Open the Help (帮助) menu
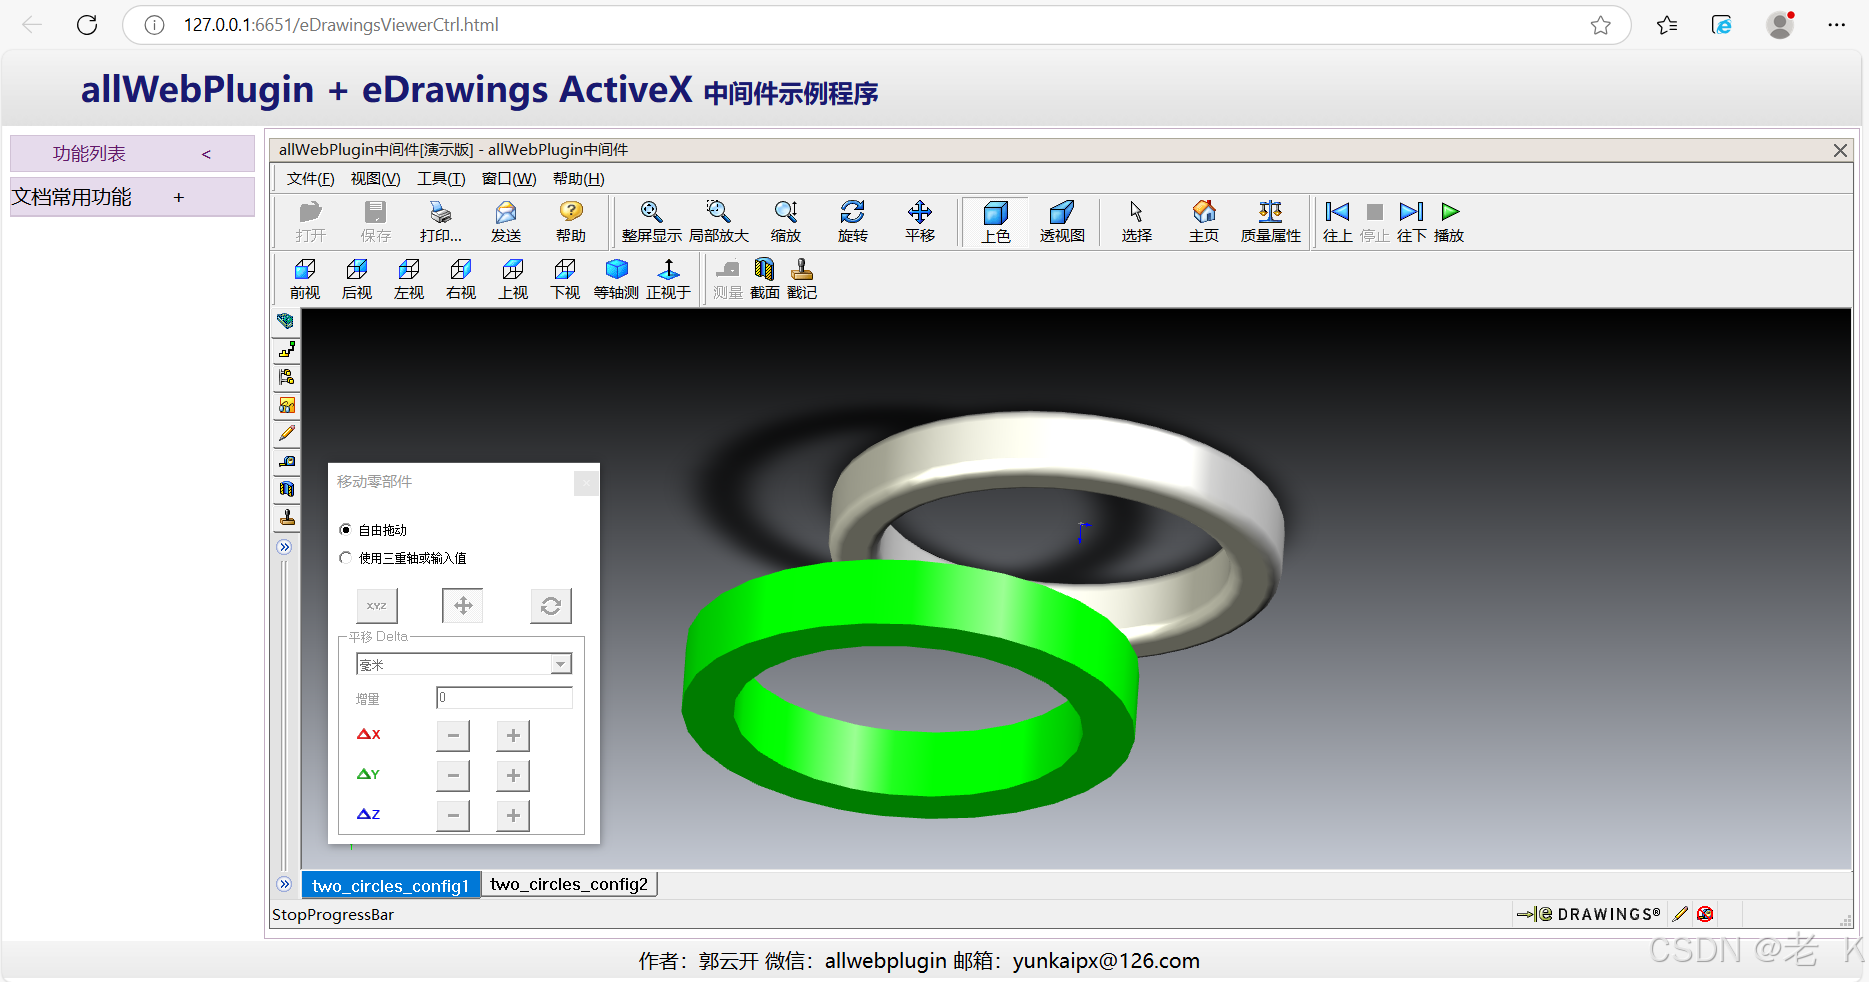Screen dimensions: 1869x982 pyautogui.click(x=578, y=179)
